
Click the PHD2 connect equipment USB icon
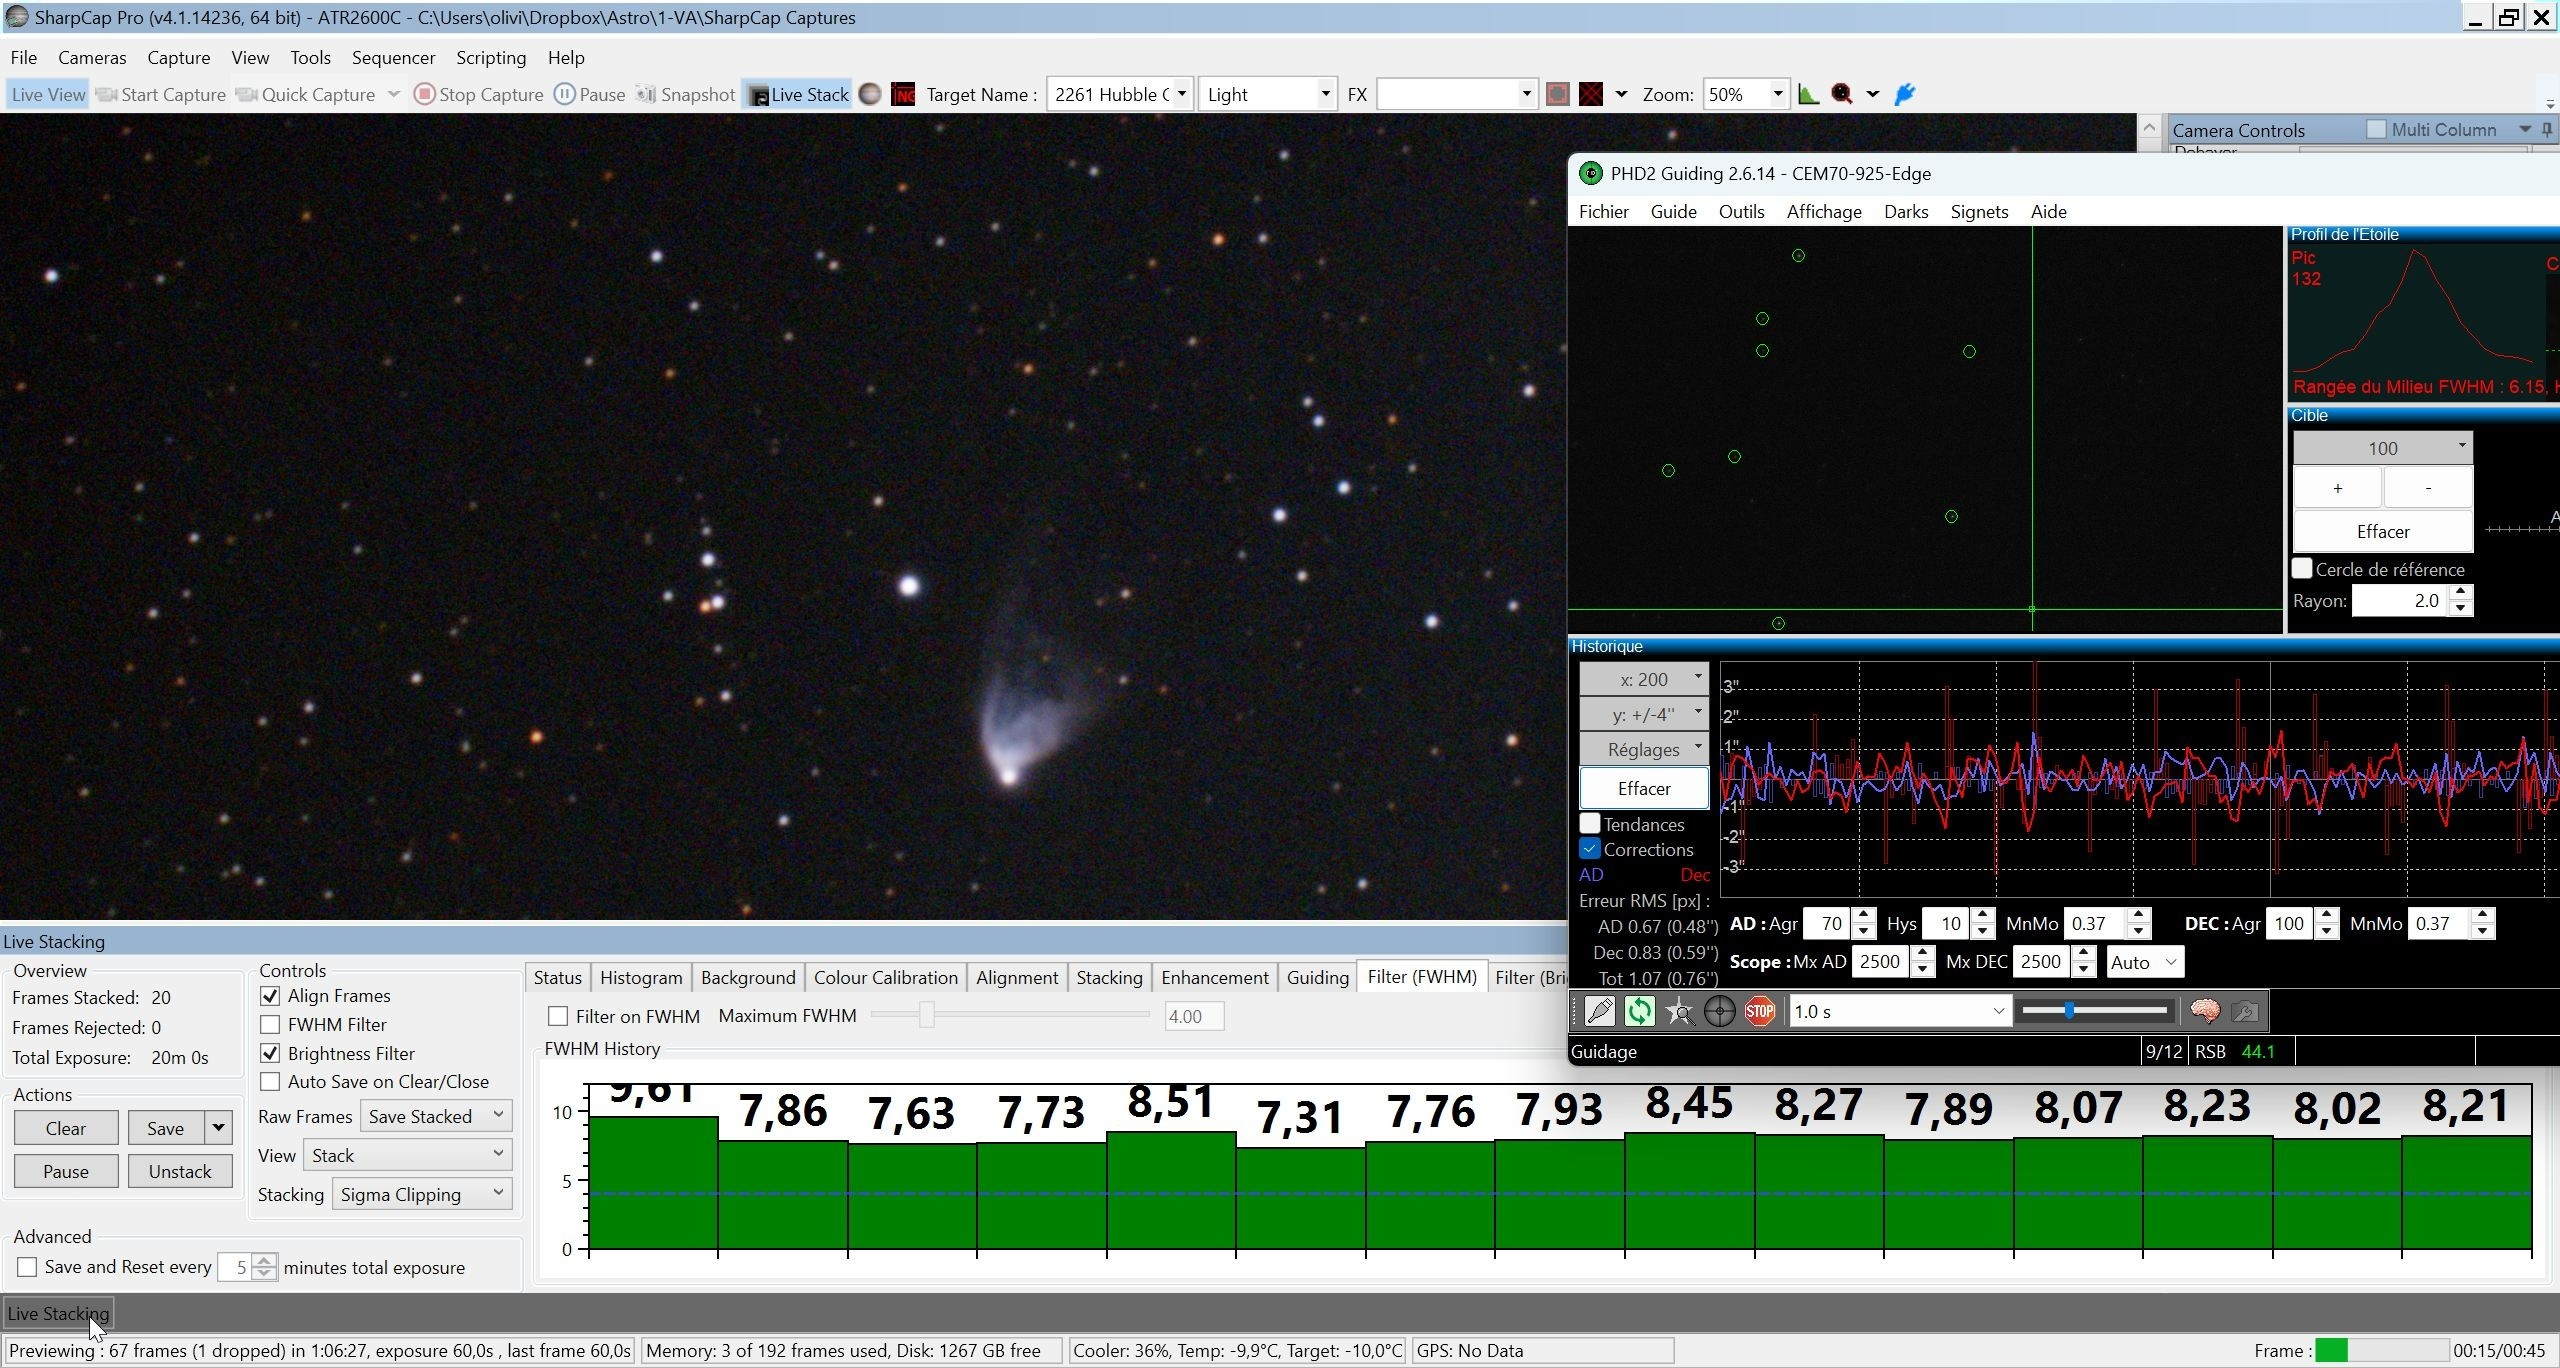click(x=1599, y=1011)
